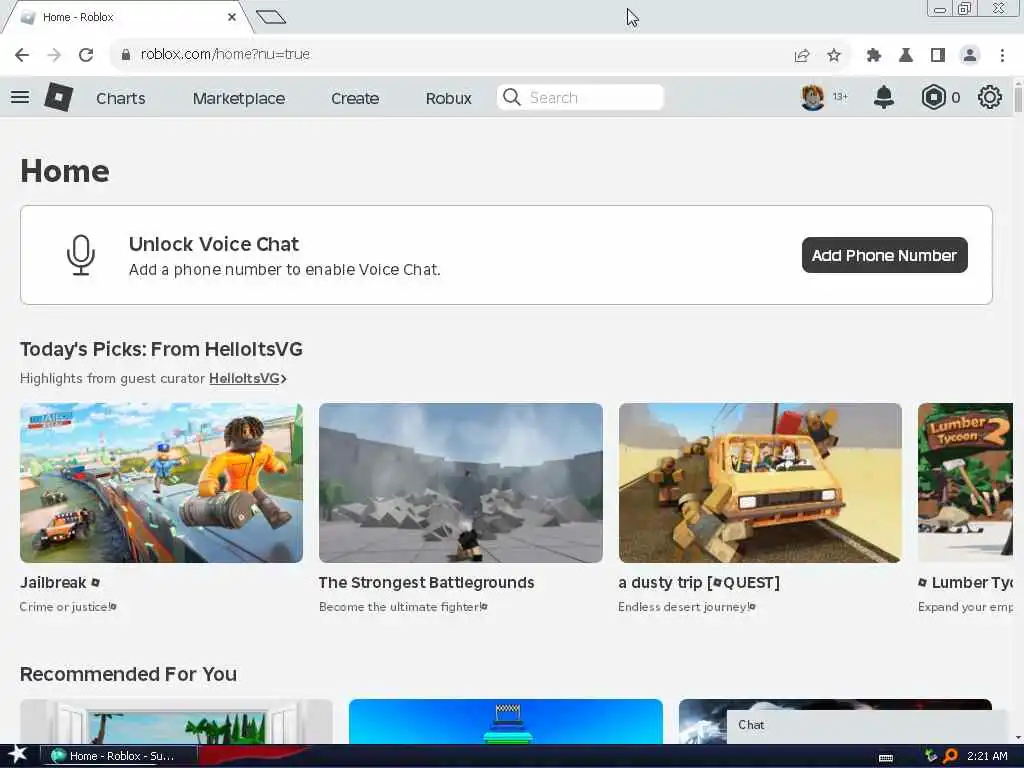The height and width of the screenshot is (768, 1024).
Task: Click the microphone Voice Chat icon
Action: pyautogui.click(x=81, y=255)
